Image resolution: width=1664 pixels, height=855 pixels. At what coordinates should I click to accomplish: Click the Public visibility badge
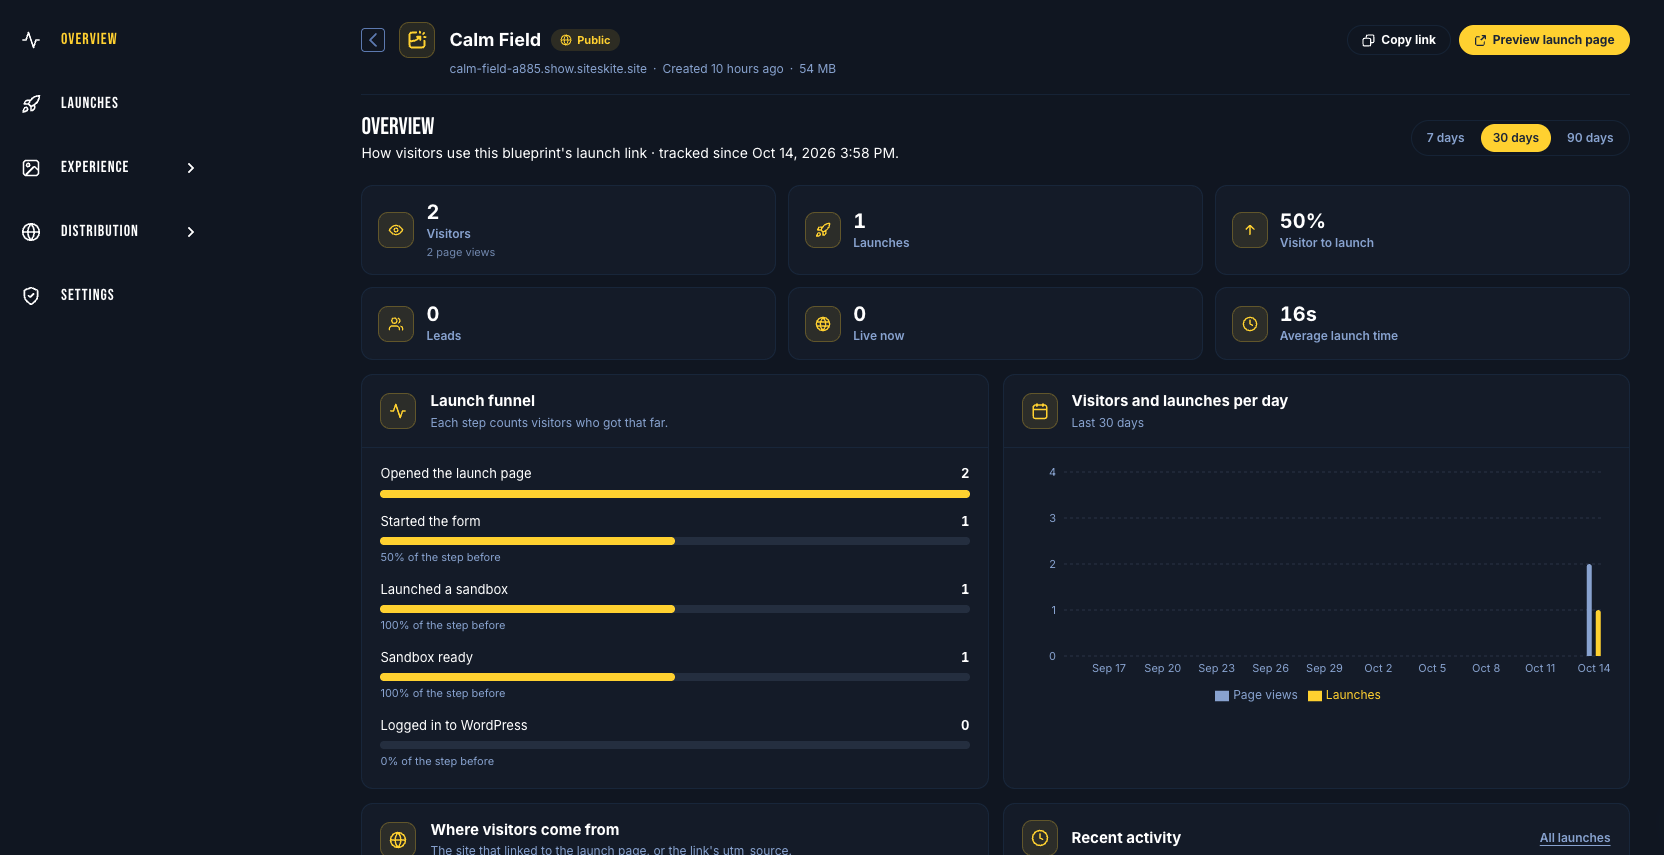point(585,40)
